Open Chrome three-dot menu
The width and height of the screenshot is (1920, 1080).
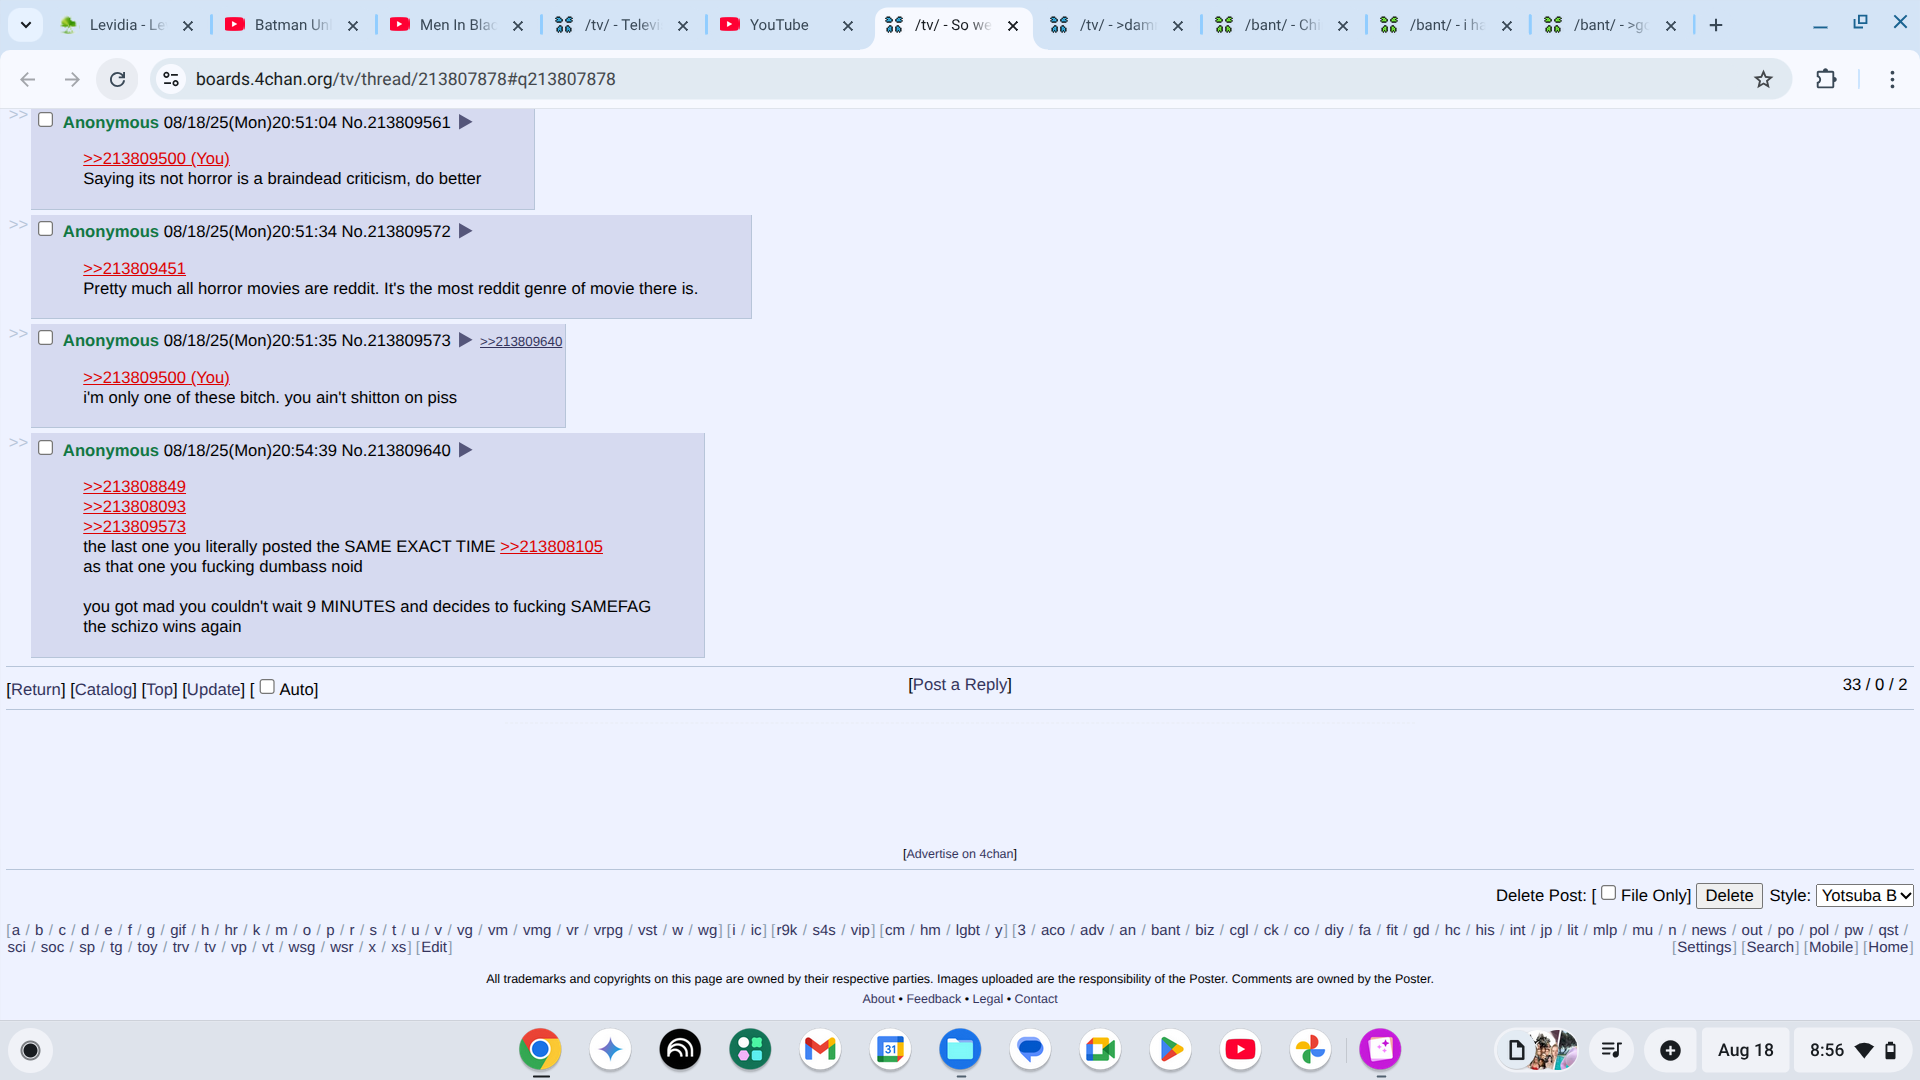(x=1892, y=79)
